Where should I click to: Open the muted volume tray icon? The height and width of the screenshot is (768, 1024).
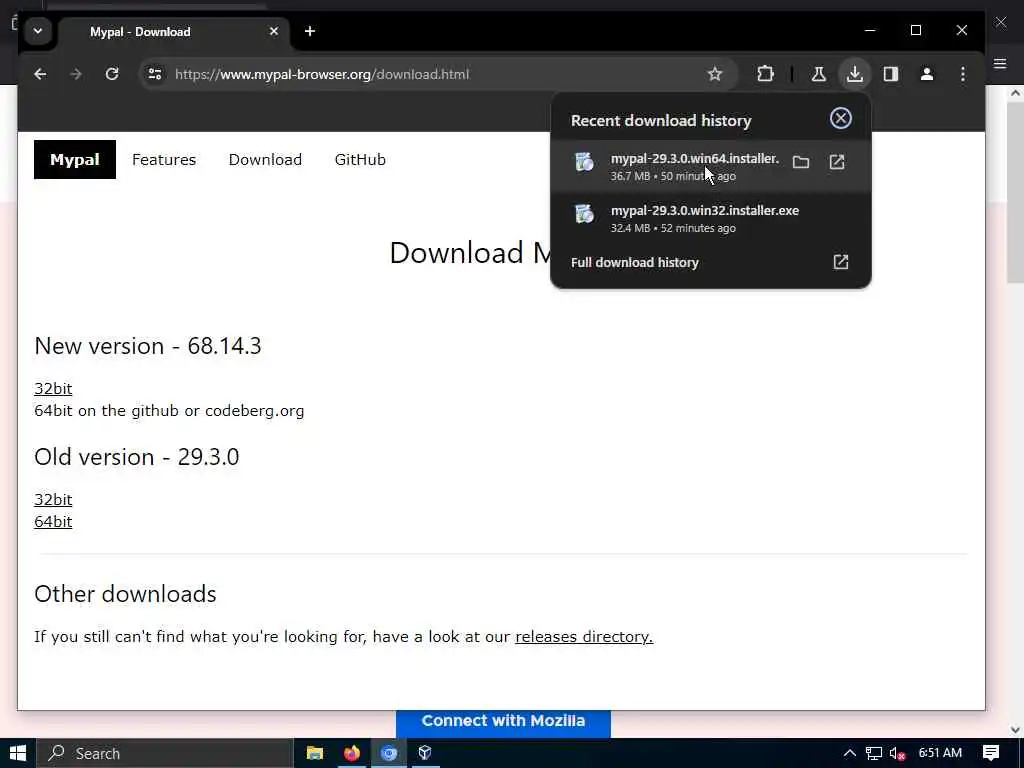[898, 753]
